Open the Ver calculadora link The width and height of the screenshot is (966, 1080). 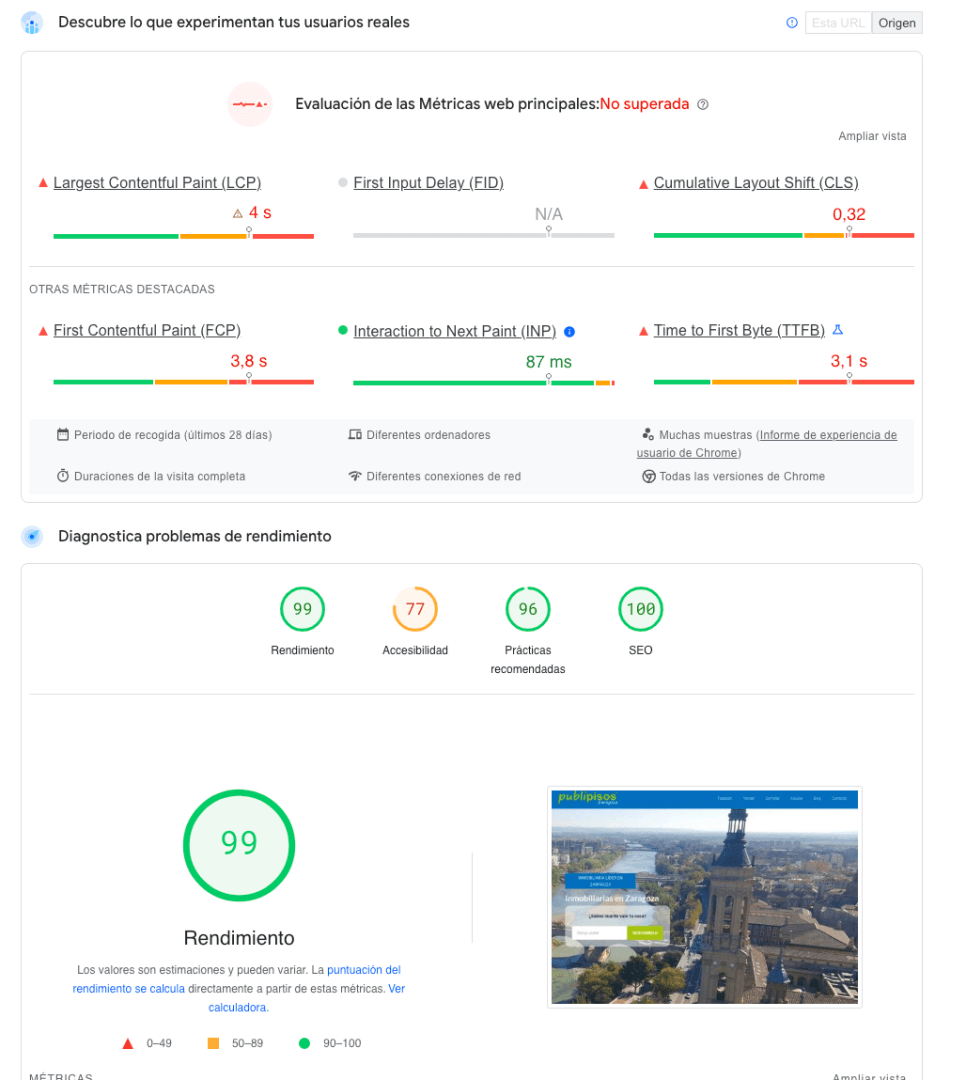click(307, 998)
